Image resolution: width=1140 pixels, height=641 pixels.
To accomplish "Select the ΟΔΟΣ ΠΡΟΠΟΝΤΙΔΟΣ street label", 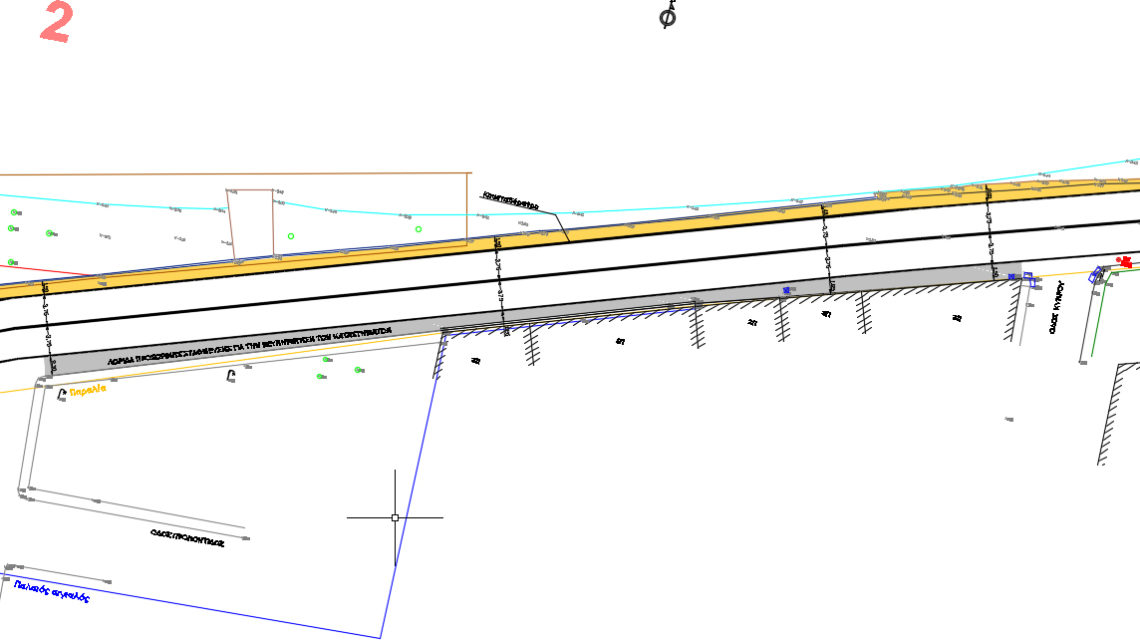I will [187, 536].
